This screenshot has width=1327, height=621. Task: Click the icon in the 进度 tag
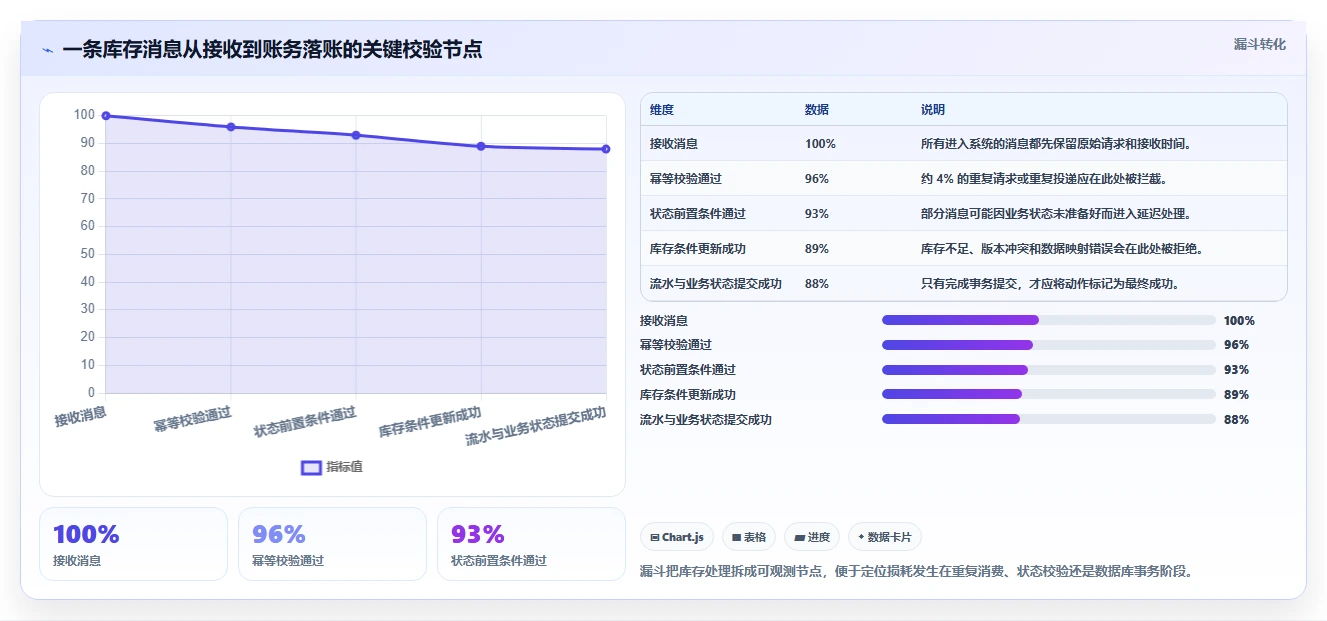799,538
